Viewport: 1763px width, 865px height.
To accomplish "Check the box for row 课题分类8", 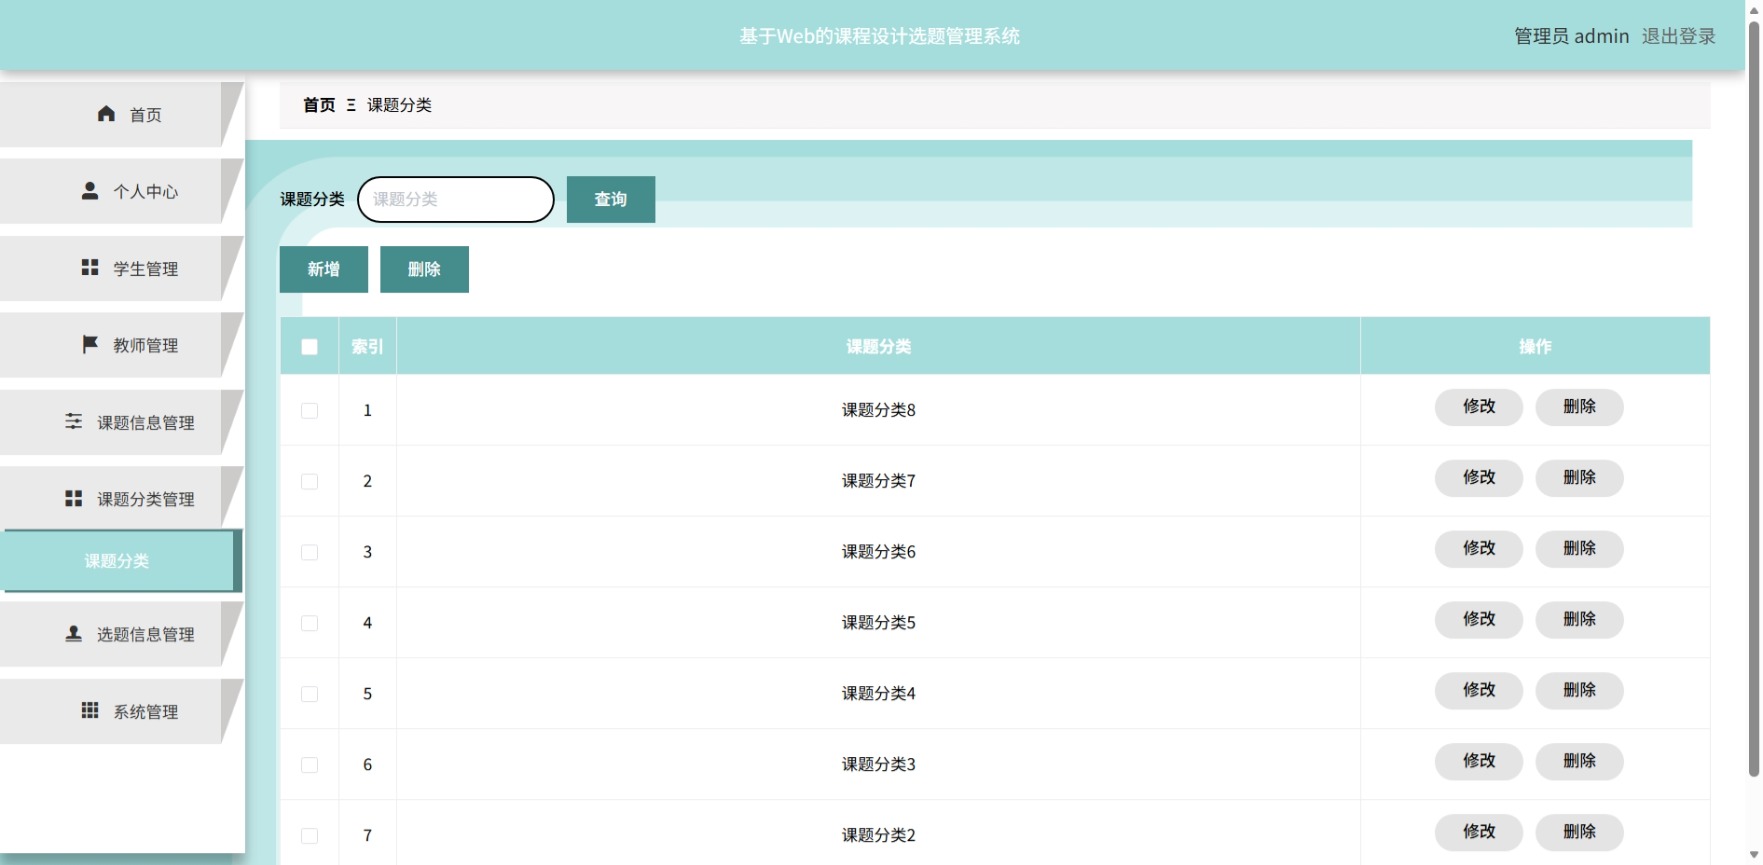I will coord(310,410).
